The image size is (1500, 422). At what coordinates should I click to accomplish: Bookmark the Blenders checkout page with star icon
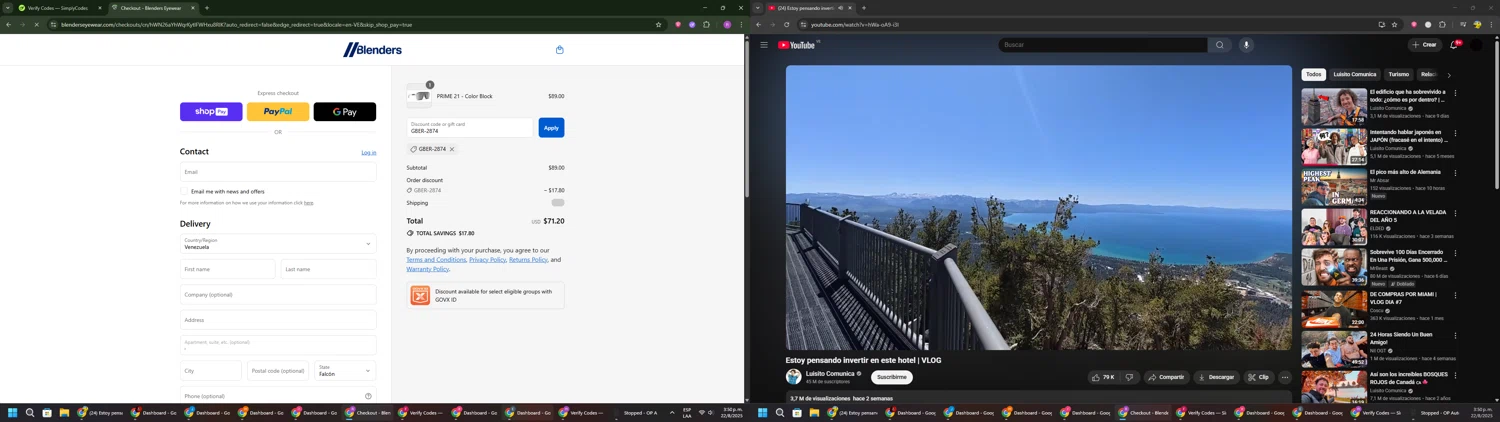pos(658,24)
